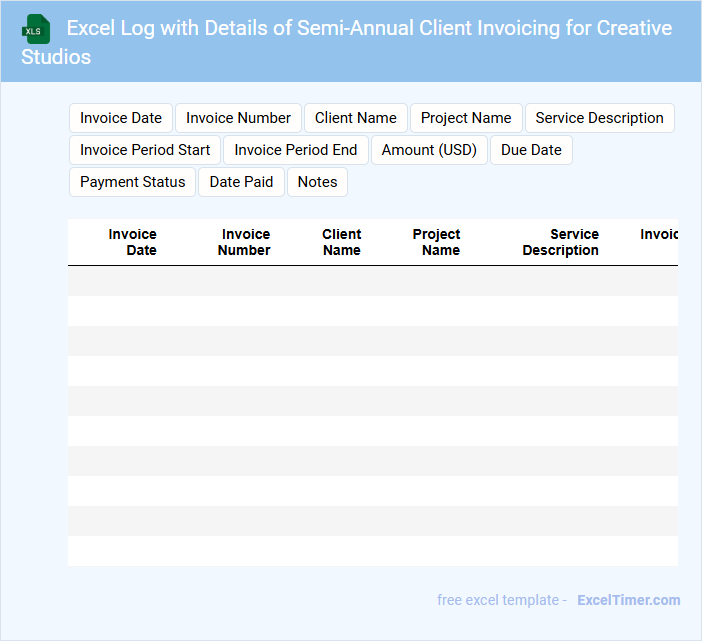Click the Invoice Date column header
The image size is (702, 641).
click(x=133, y=242)
